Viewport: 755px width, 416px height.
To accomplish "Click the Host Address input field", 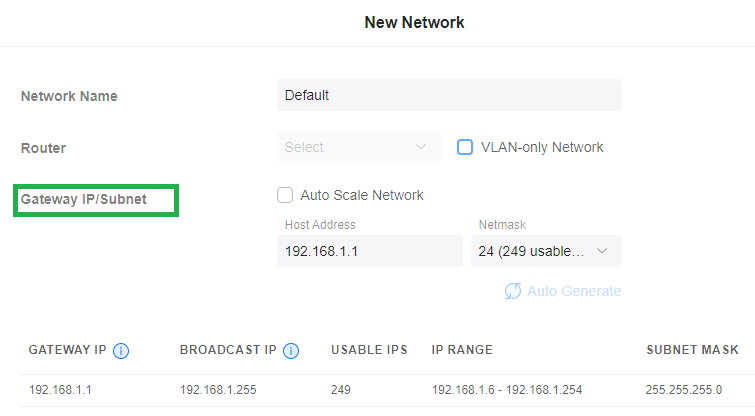I will [x=369, y=251].
